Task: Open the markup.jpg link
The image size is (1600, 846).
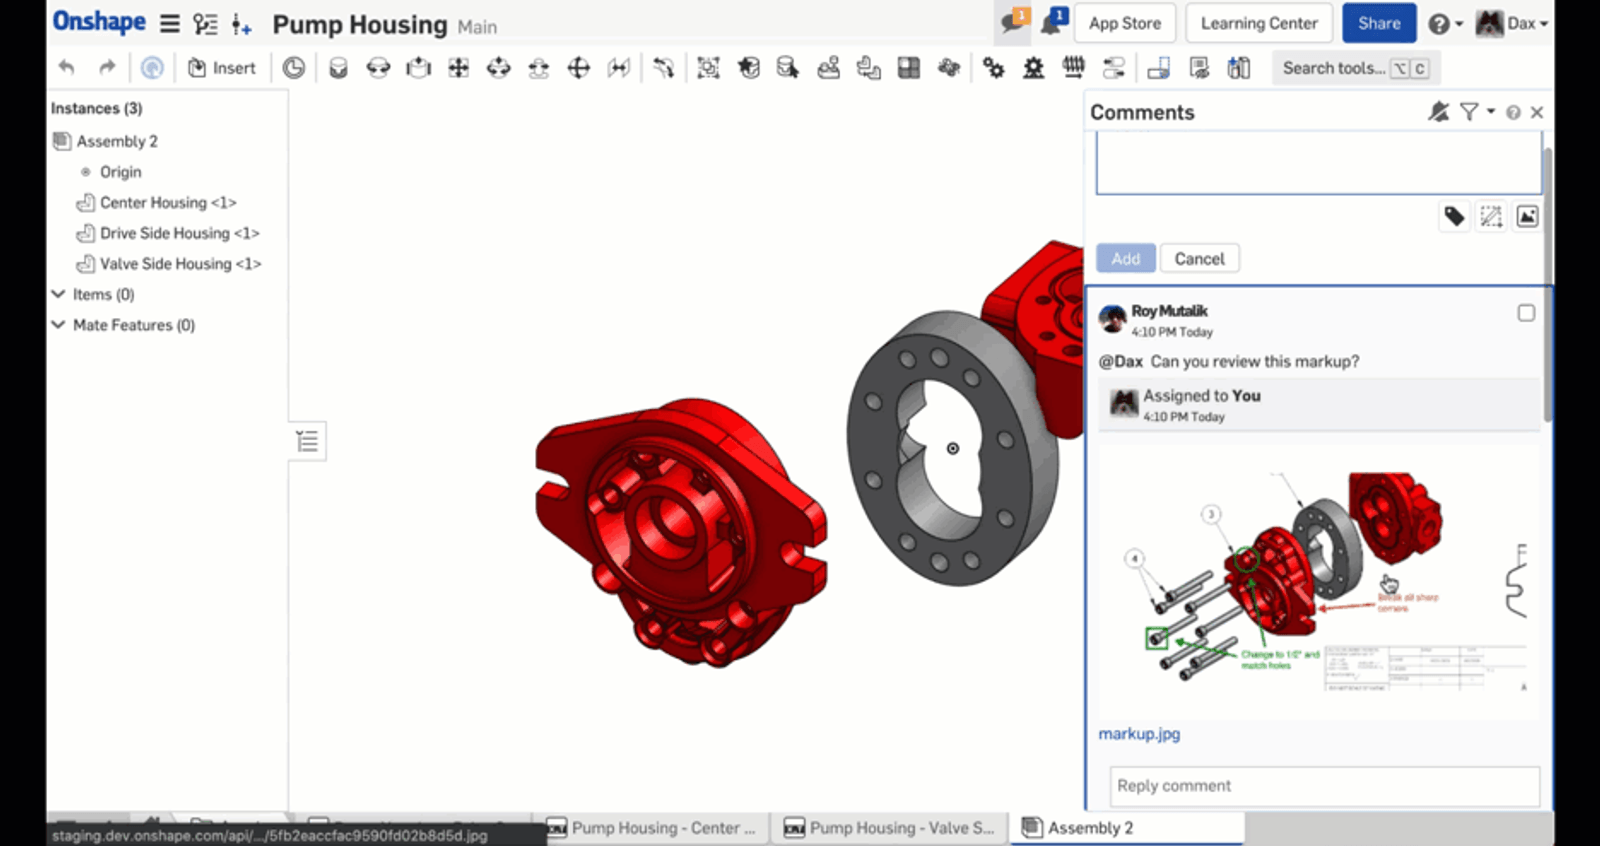Action: click(1139, 734)
